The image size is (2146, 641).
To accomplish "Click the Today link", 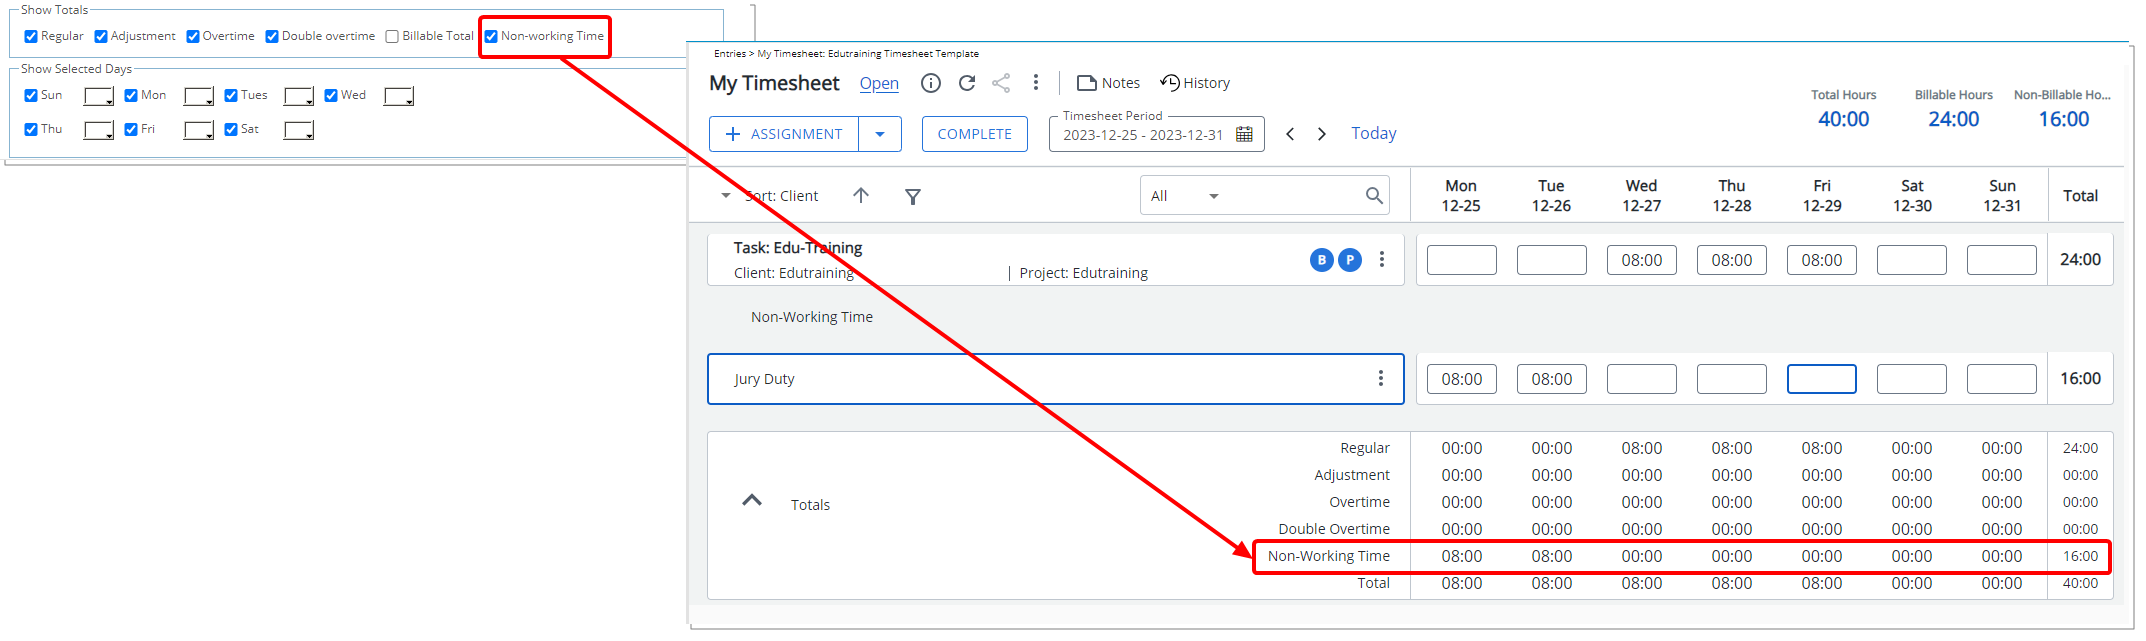I will pos(1373,134).
